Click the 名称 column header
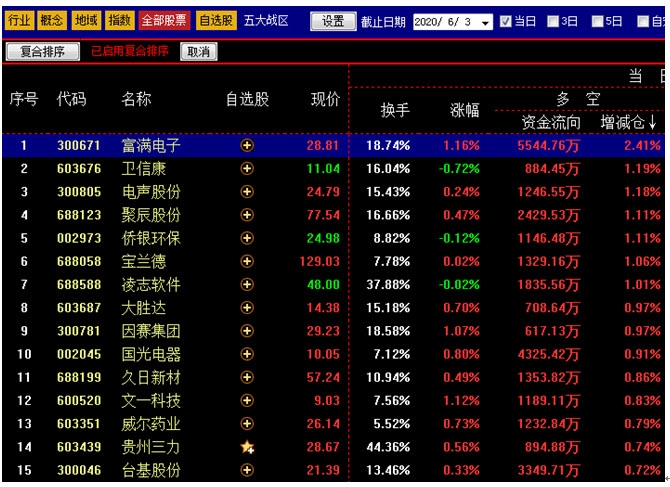The height and width of the screenshot is (487, 670). [136, 99]
